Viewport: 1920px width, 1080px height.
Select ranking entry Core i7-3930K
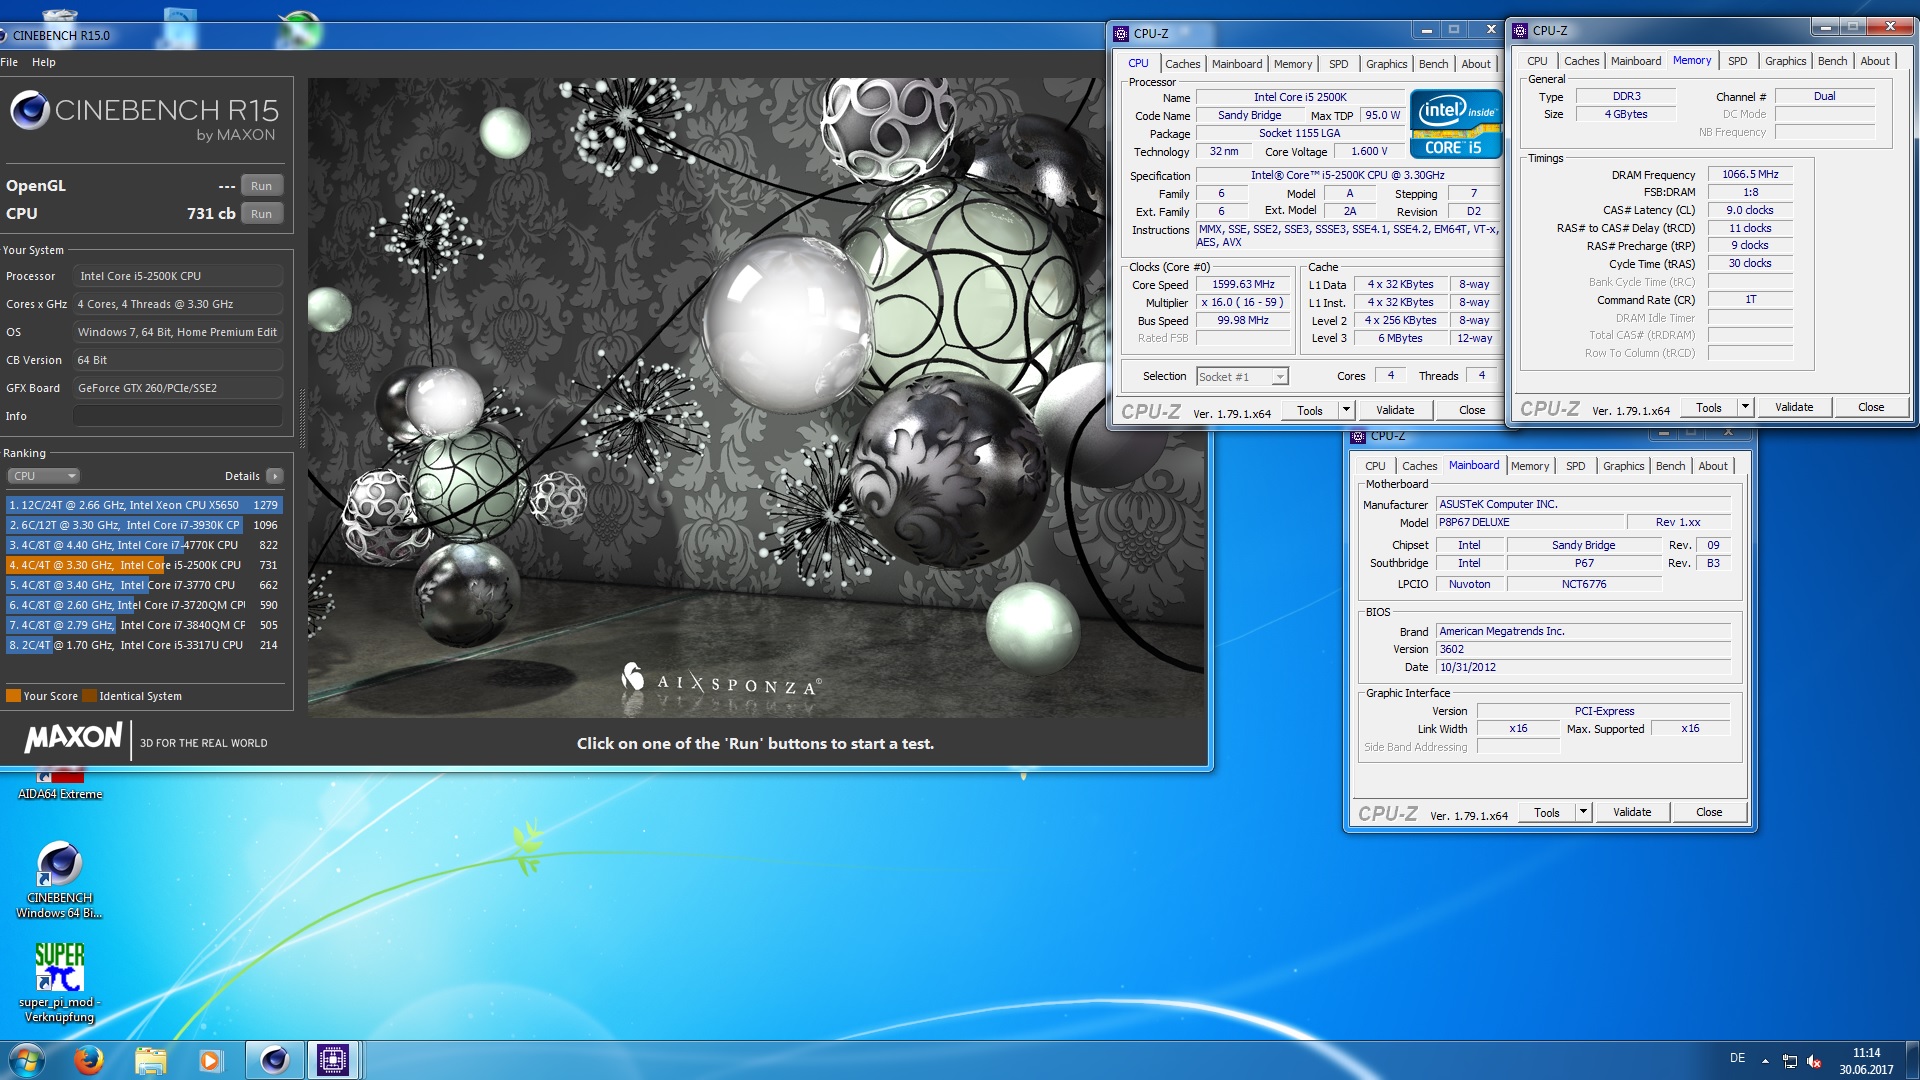[x=144, y=525]
